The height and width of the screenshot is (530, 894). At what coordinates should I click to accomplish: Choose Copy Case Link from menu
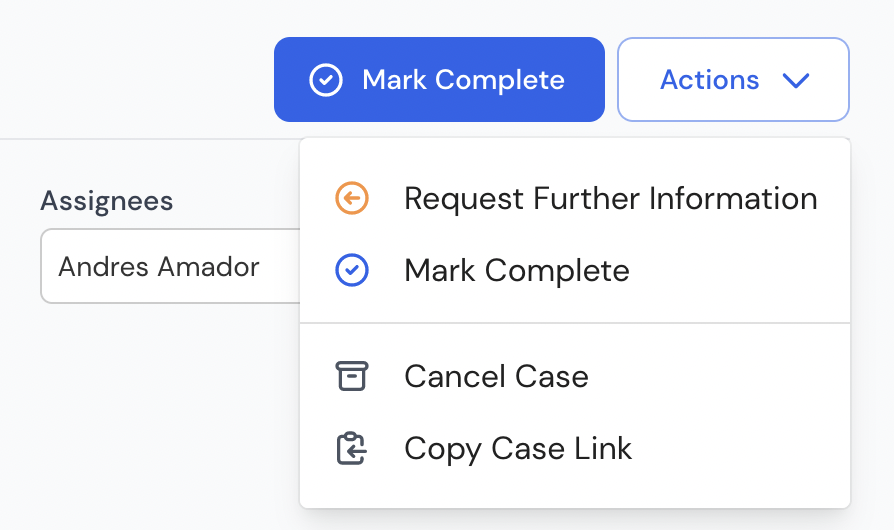575,448
